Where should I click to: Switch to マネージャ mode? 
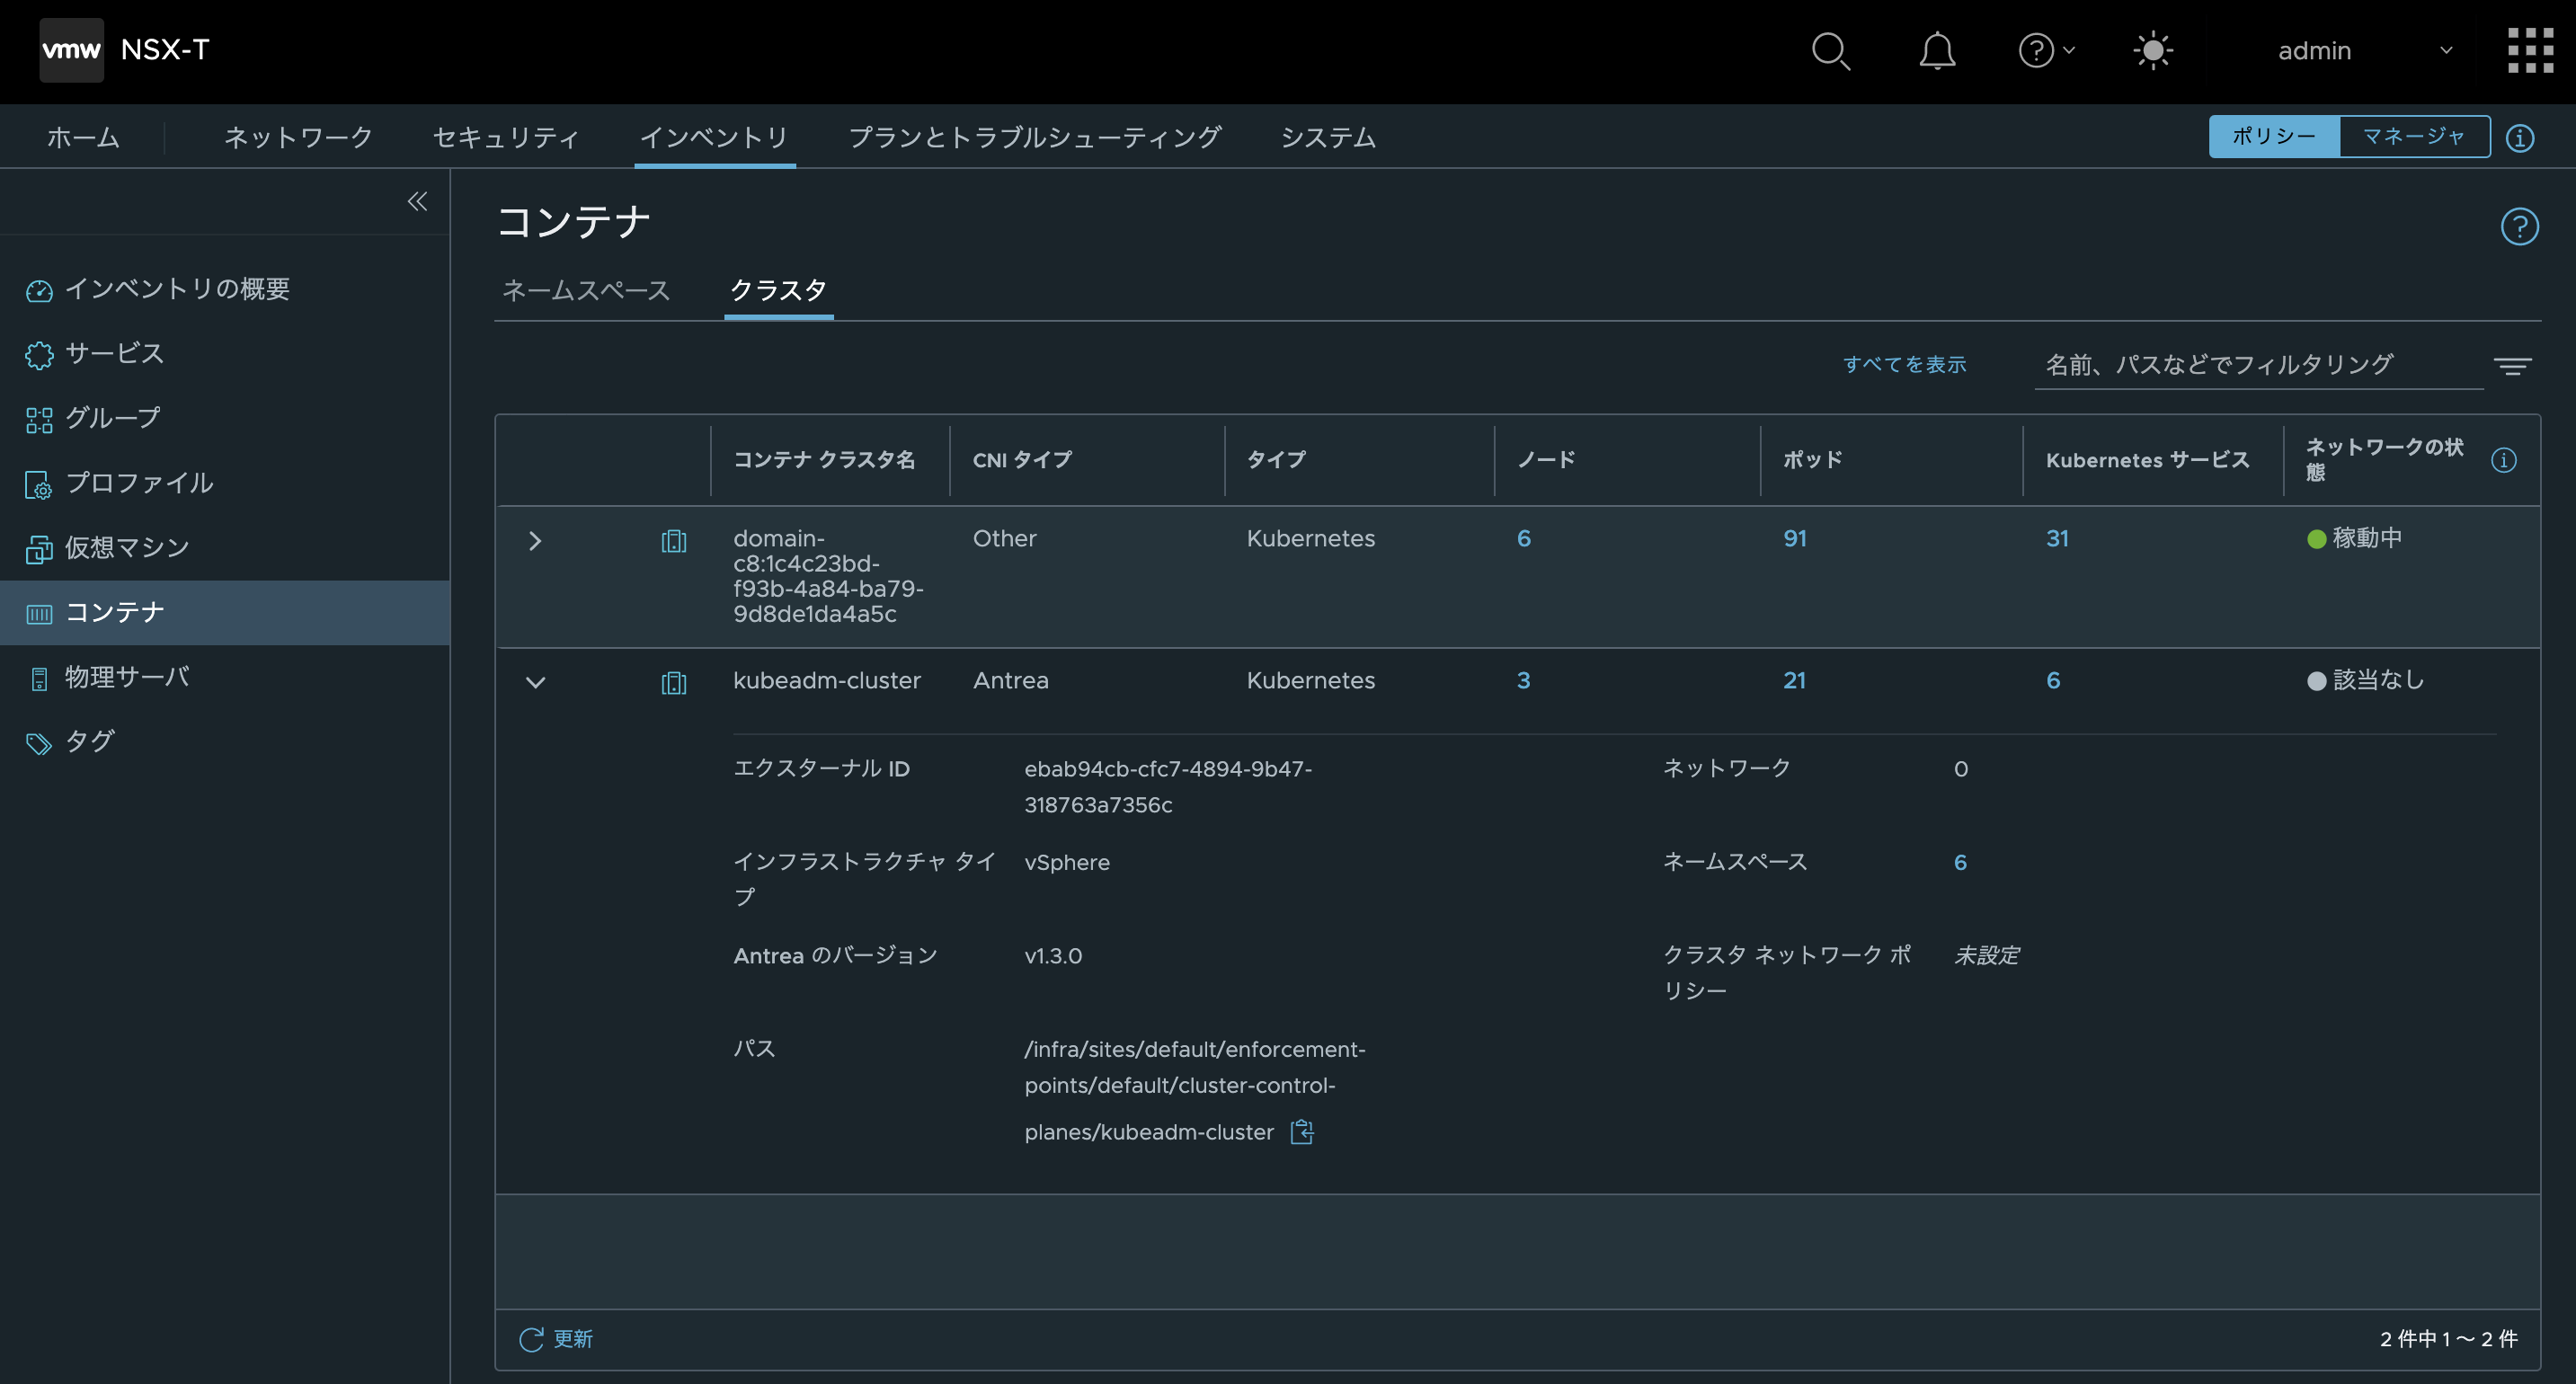2413,136
